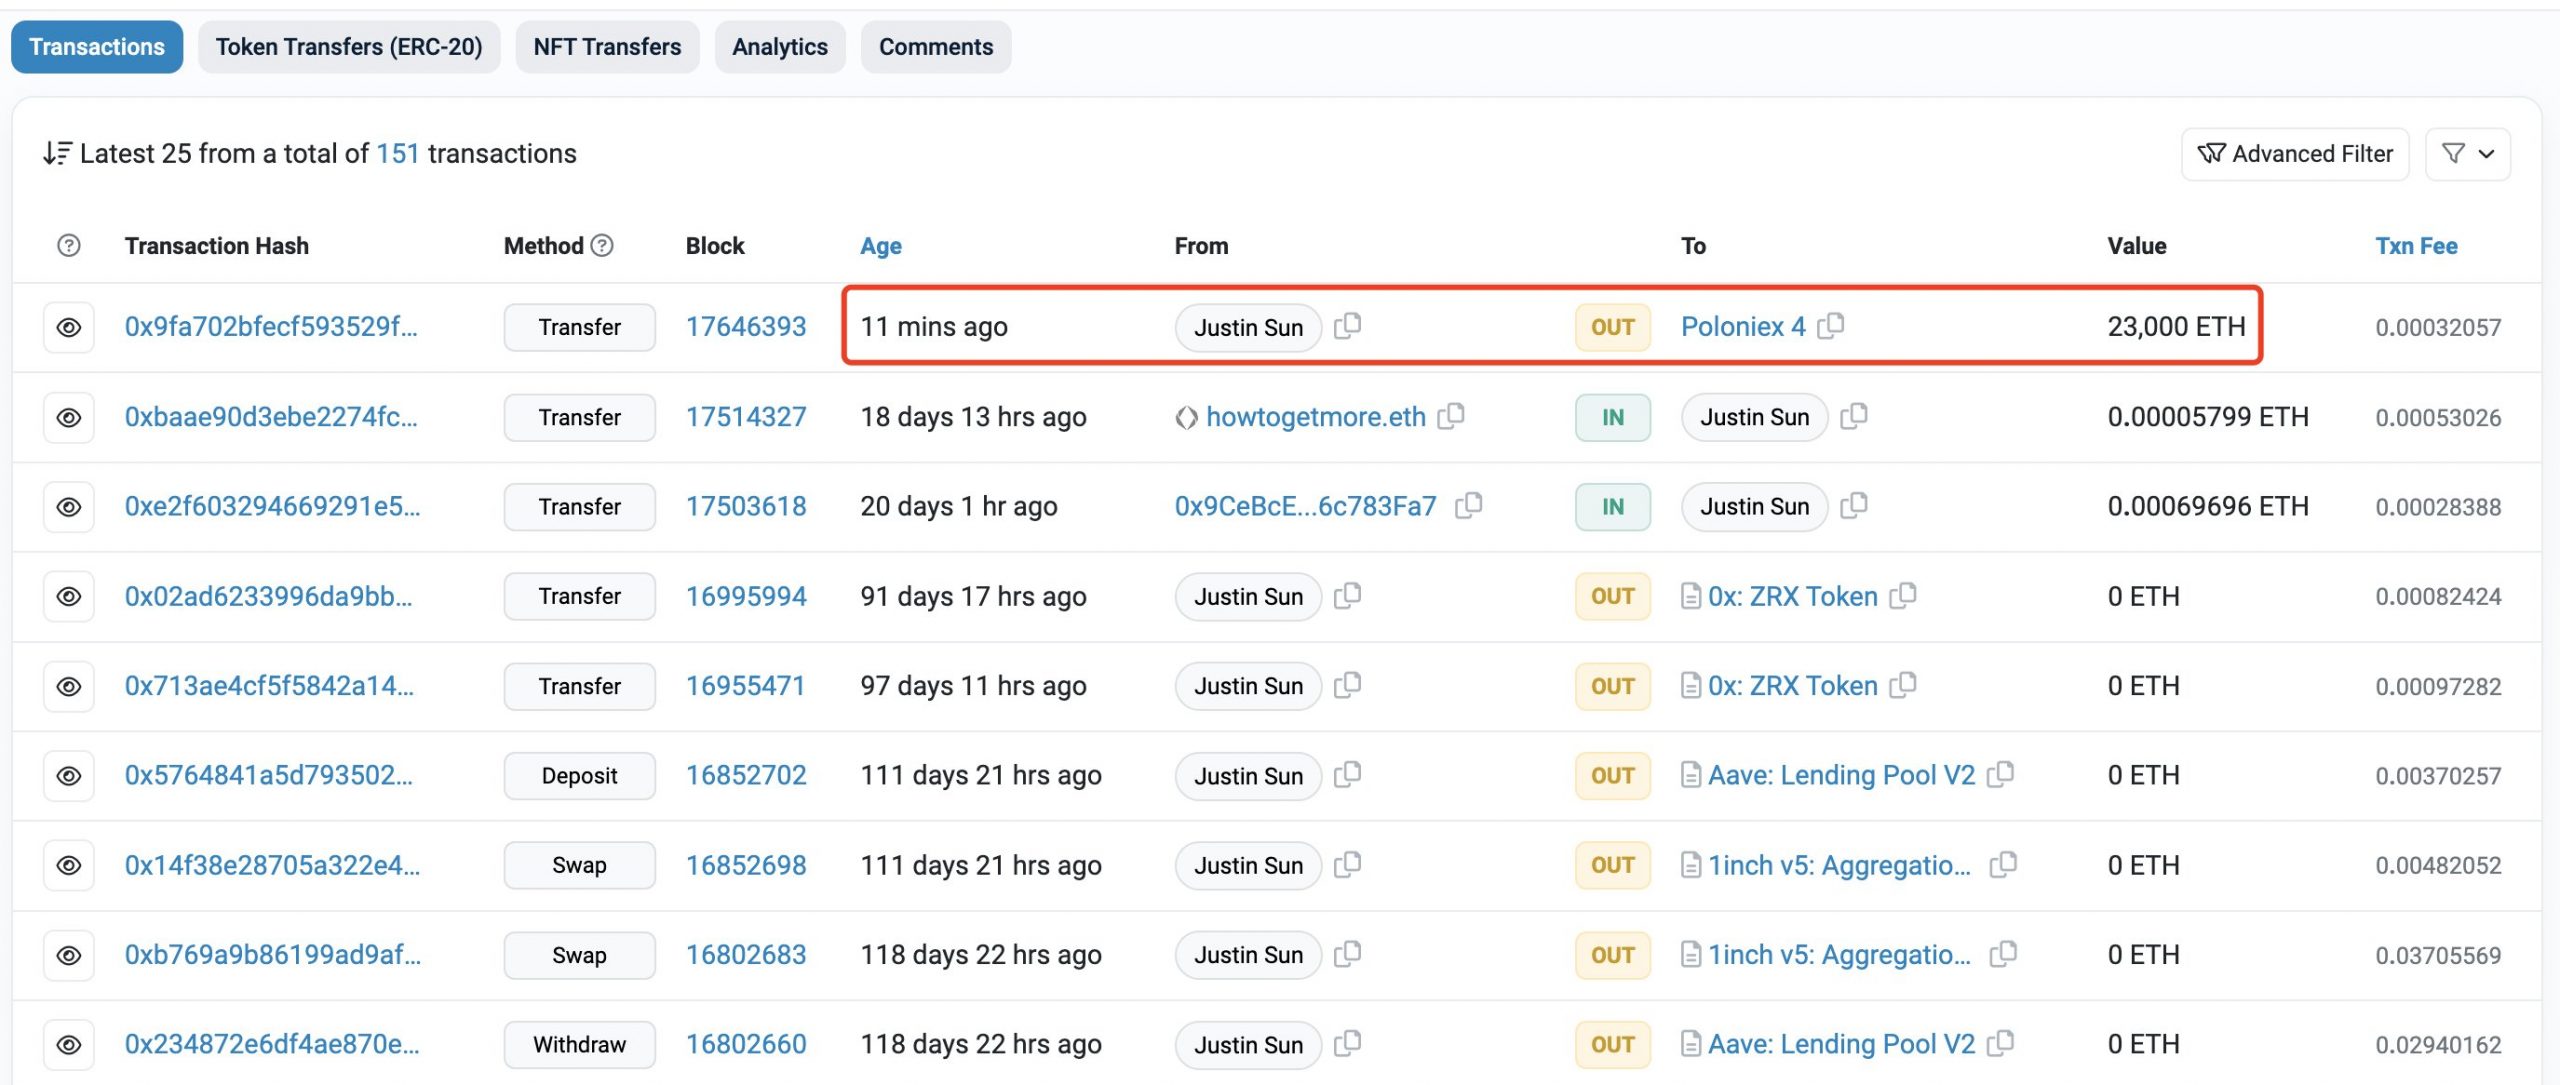Image resolution: width=2560 pixels, height=1085 pixels.
Task: Preview transaction 0x02ad6233996da9bb with the eye icon
Action: pyautogui.click(x=68, y=596)
